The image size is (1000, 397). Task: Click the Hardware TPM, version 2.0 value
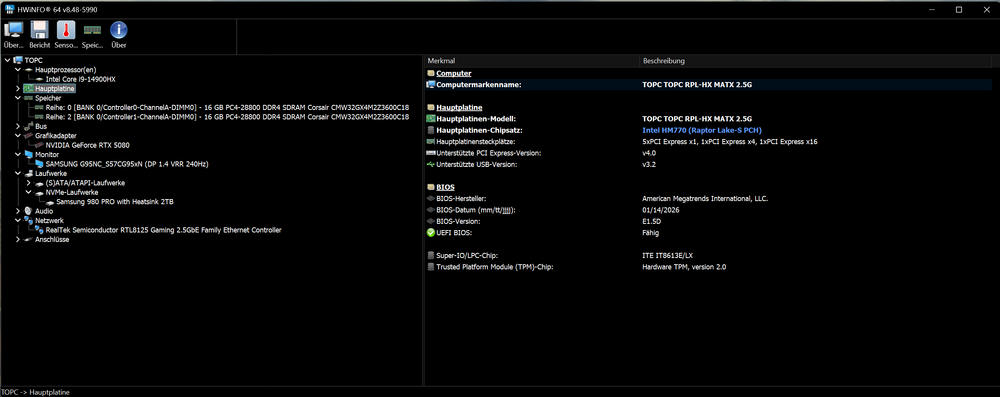coord(684,267)
